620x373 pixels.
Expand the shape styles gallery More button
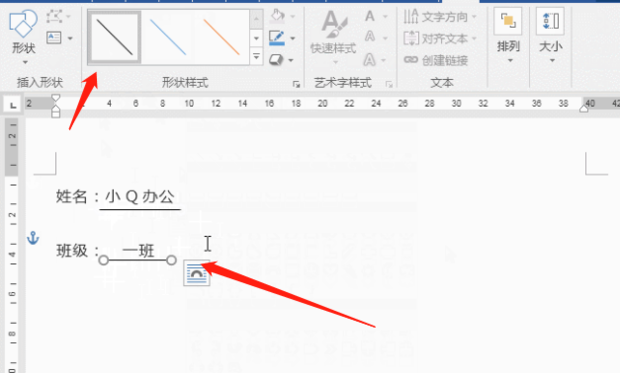pyautogui.click(x=256, y=57)
